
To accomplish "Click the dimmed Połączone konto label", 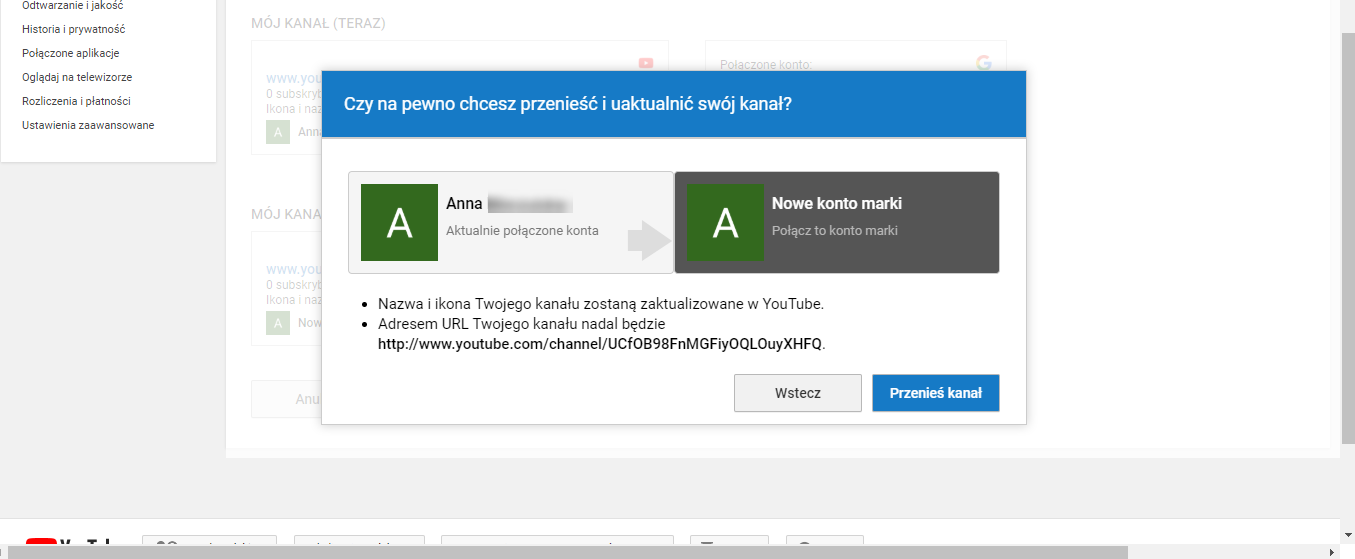I will pyautogui.click(x=766, y=65).
